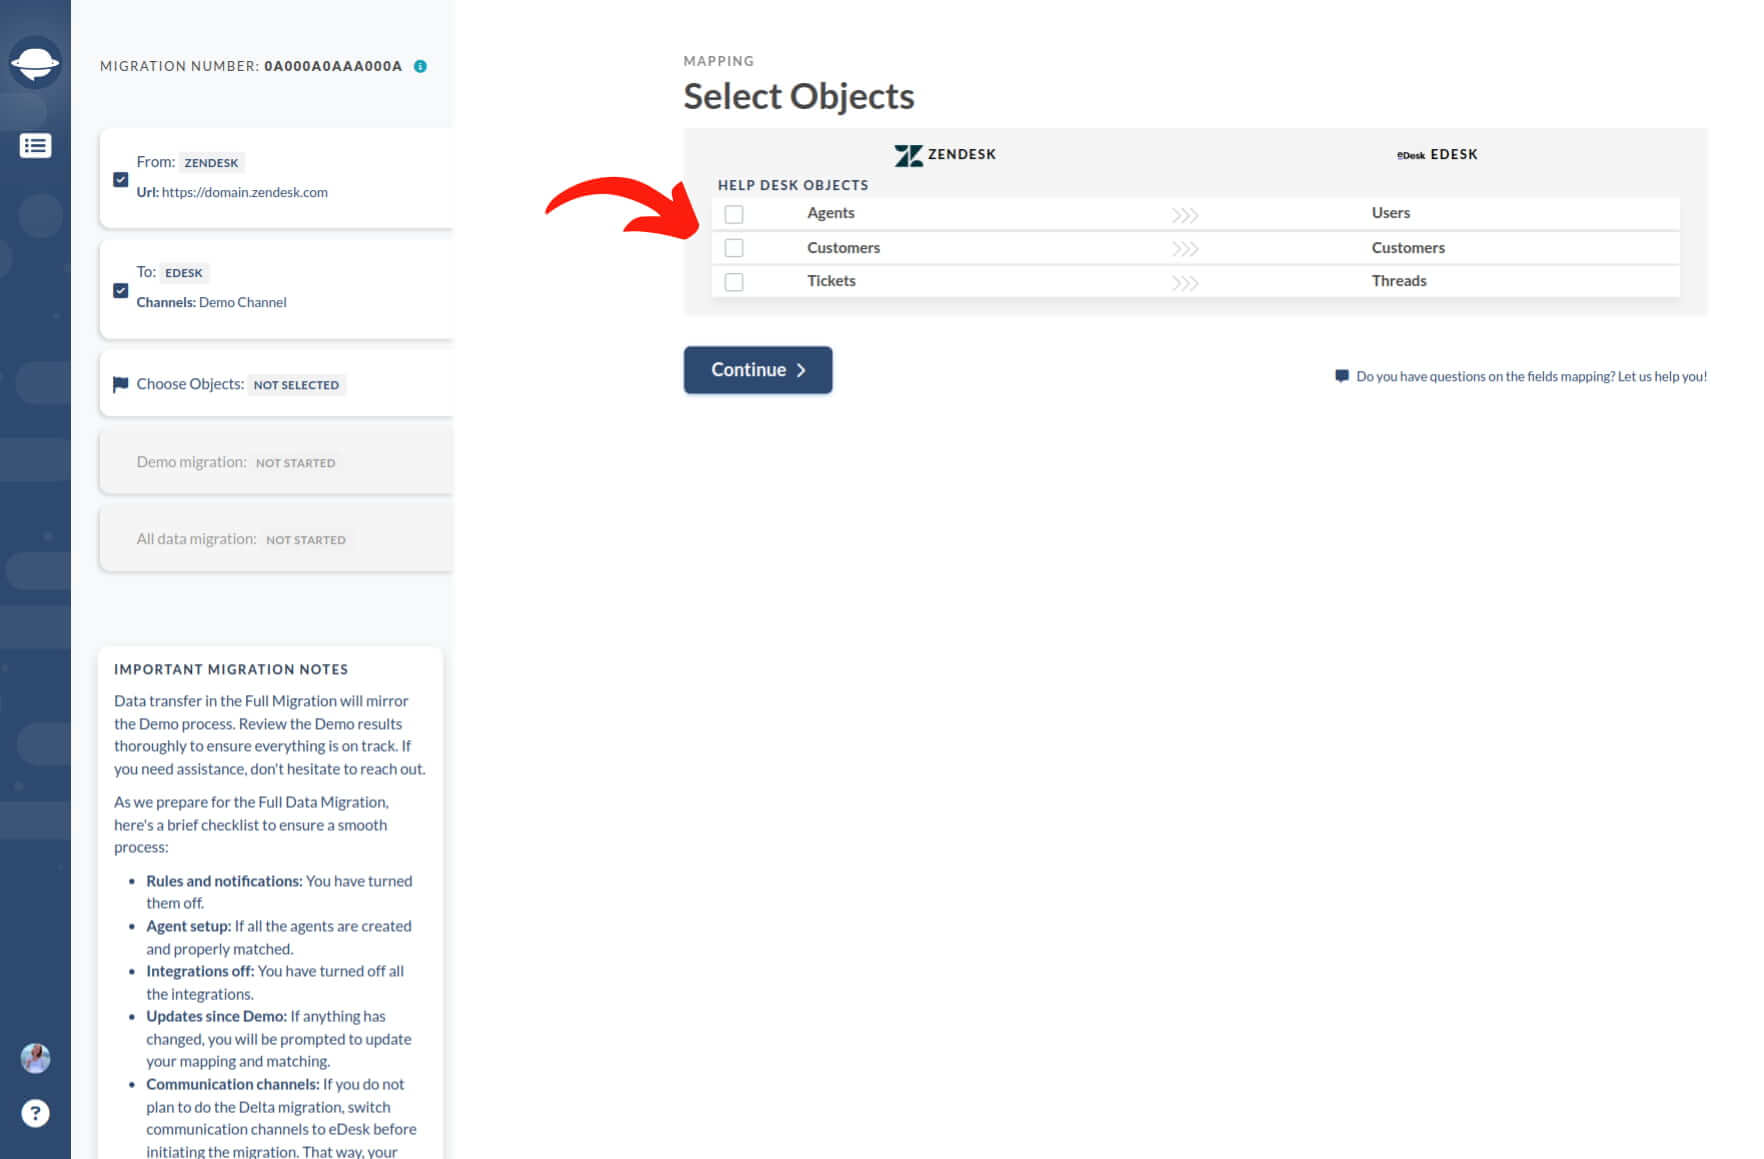Open the Choose Objects step

276,384
